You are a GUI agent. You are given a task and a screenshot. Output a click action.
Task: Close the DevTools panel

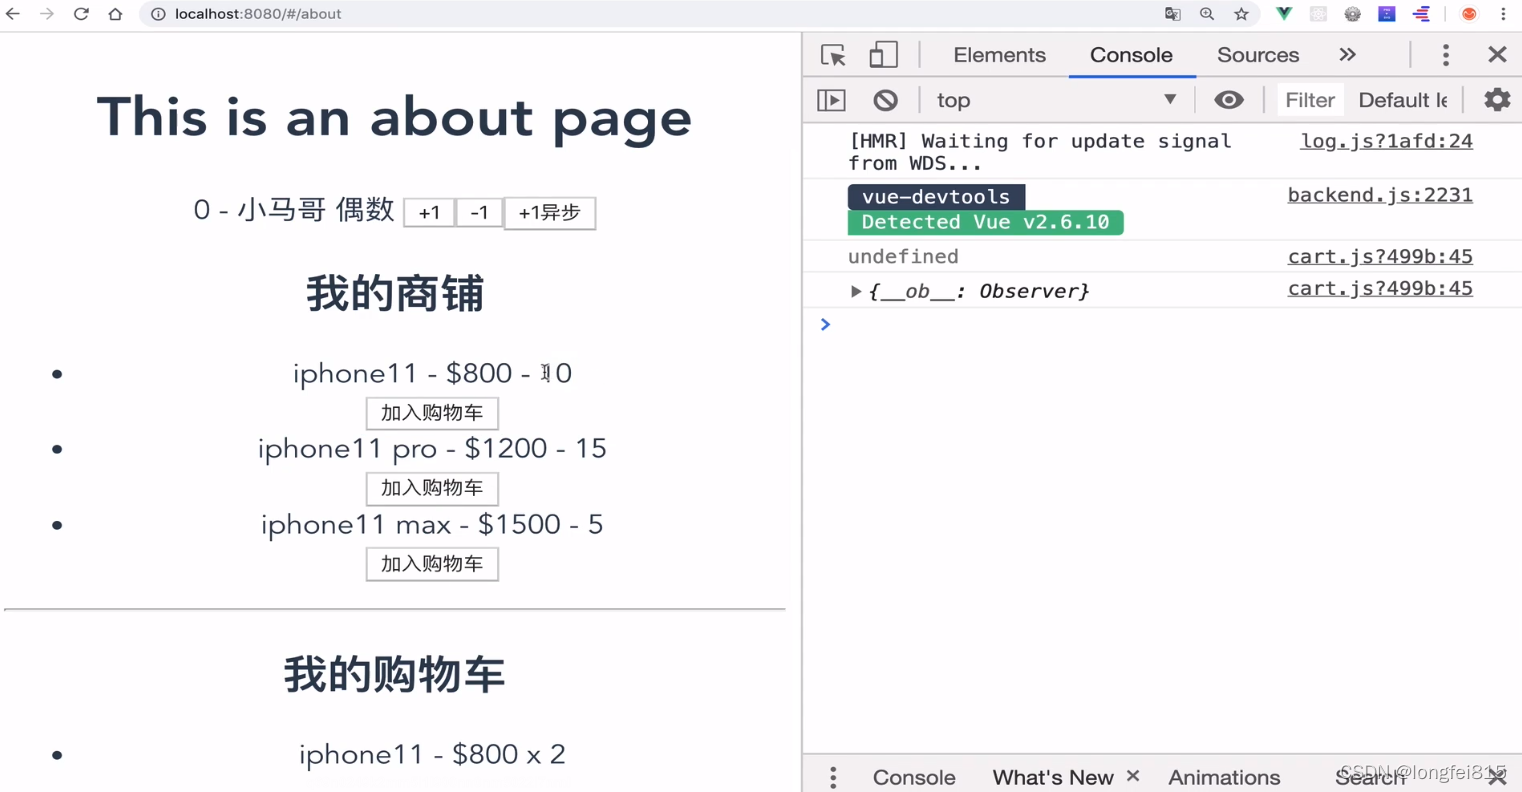coord(1497,55)
